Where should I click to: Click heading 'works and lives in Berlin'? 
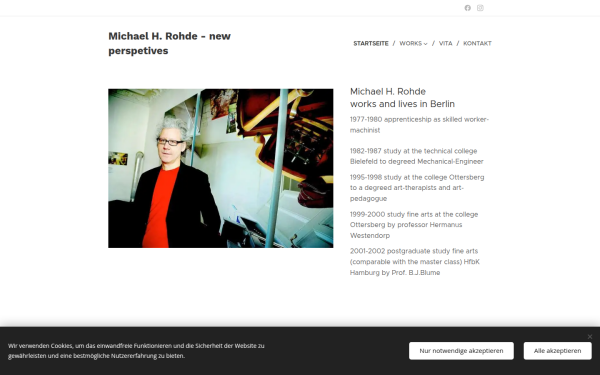pos(402,104)
